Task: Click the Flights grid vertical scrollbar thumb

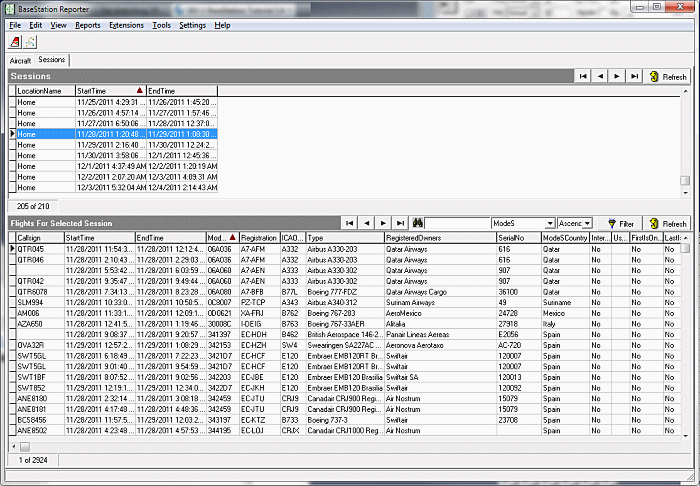Action: [685, 248]
